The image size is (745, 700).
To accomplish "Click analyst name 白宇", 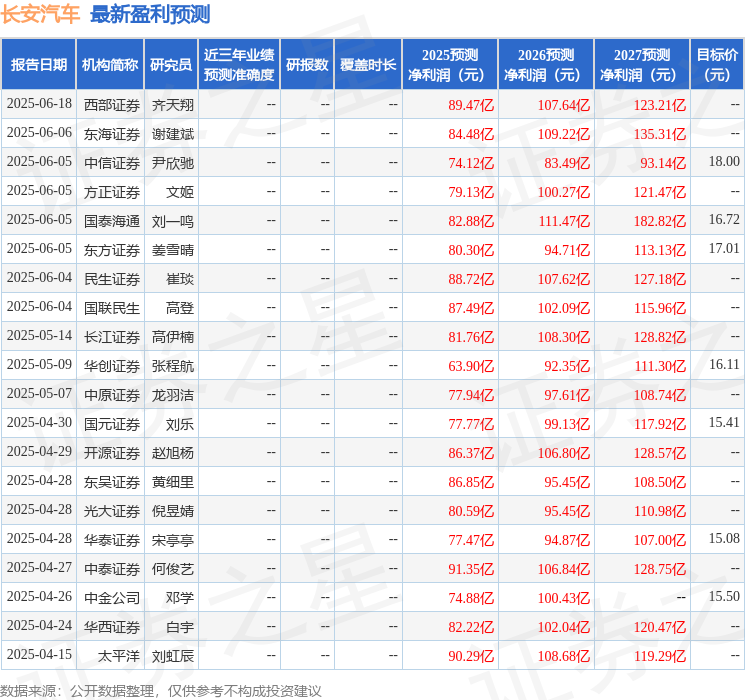I will (x=180, y=627).
